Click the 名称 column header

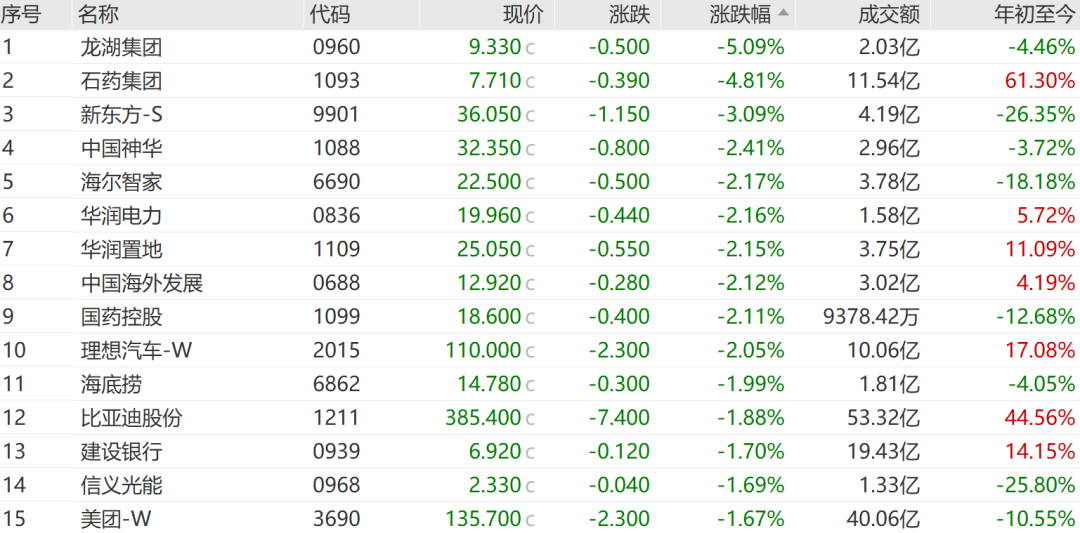click(98, 14)
